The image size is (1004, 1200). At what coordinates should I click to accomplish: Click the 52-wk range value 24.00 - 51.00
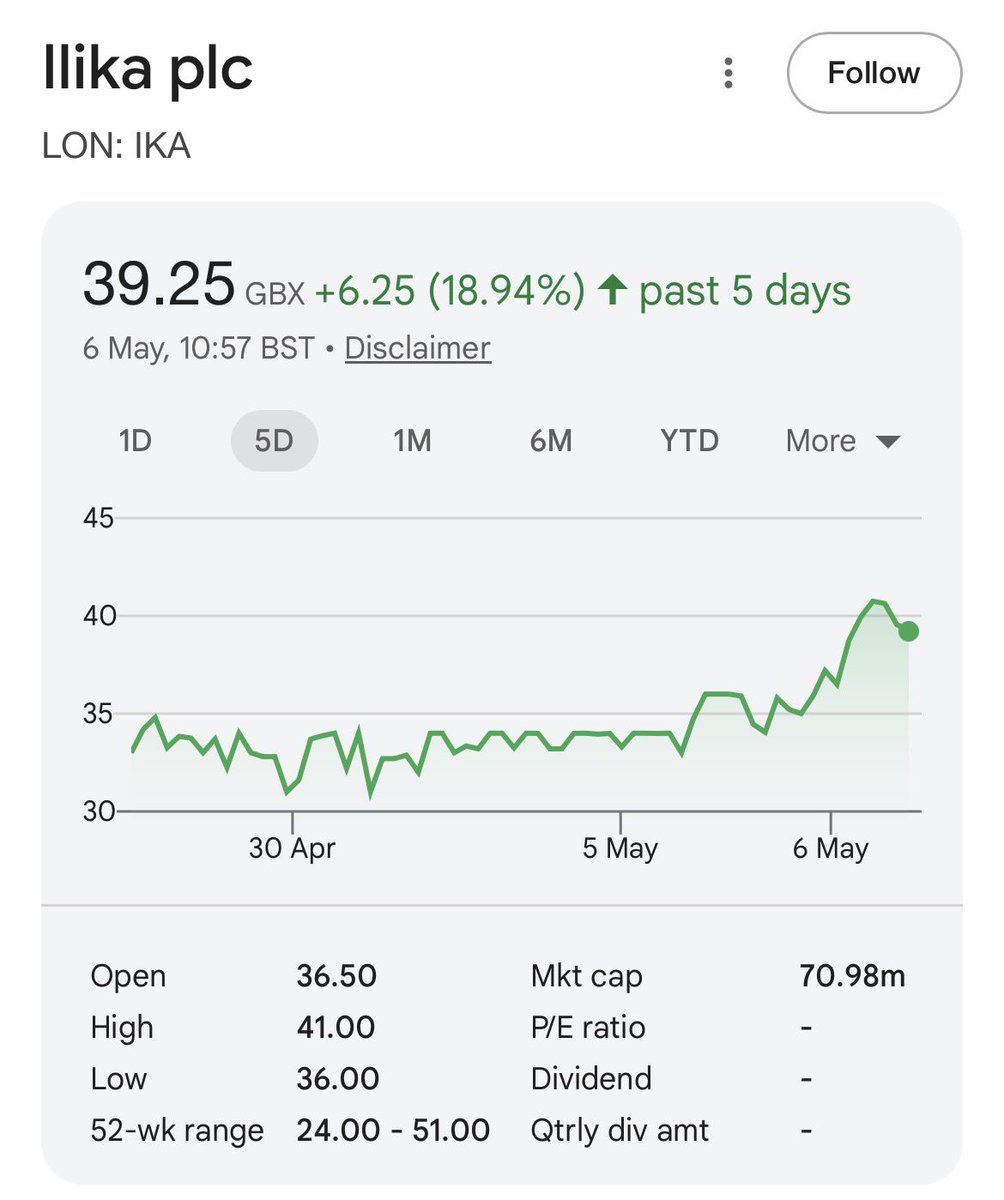(393, 1131)
